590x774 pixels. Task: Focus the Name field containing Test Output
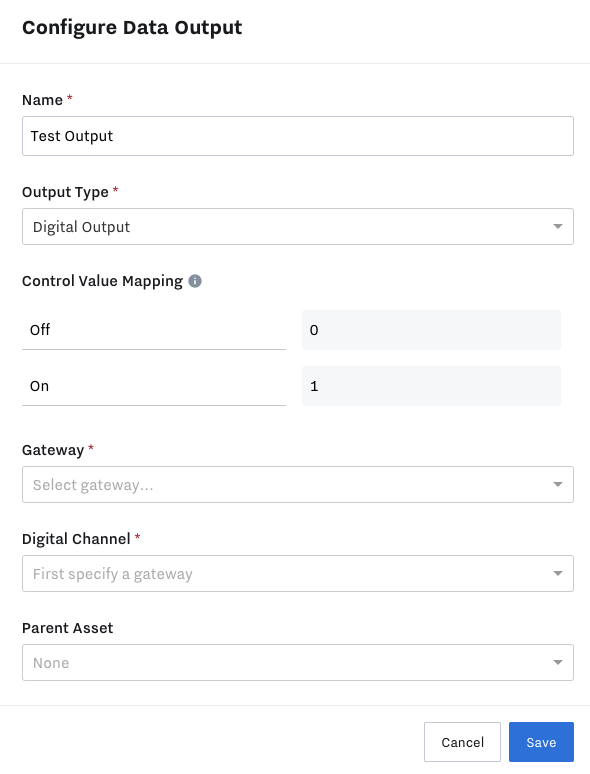[x=298, y=136]
